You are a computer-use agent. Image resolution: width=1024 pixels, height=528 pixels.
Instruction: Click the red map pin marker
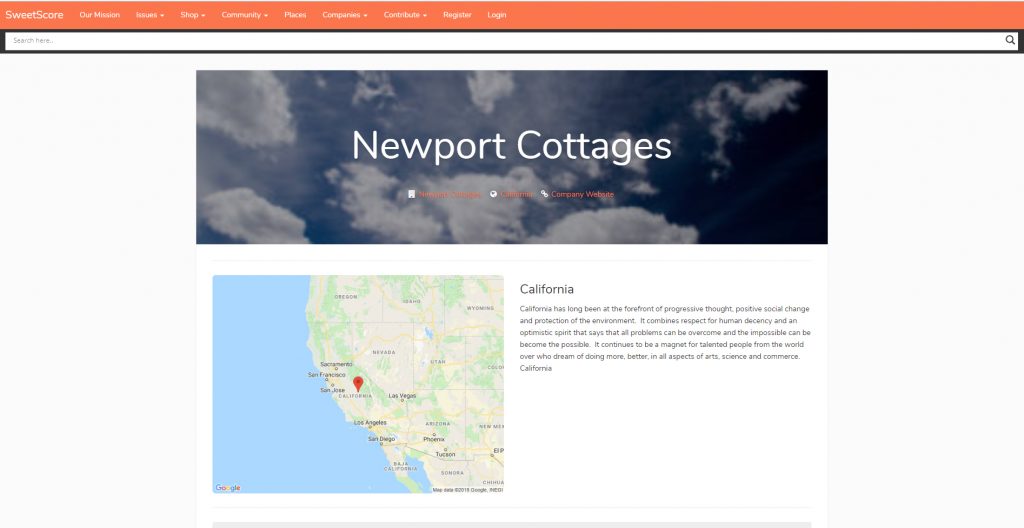(358, 384)
